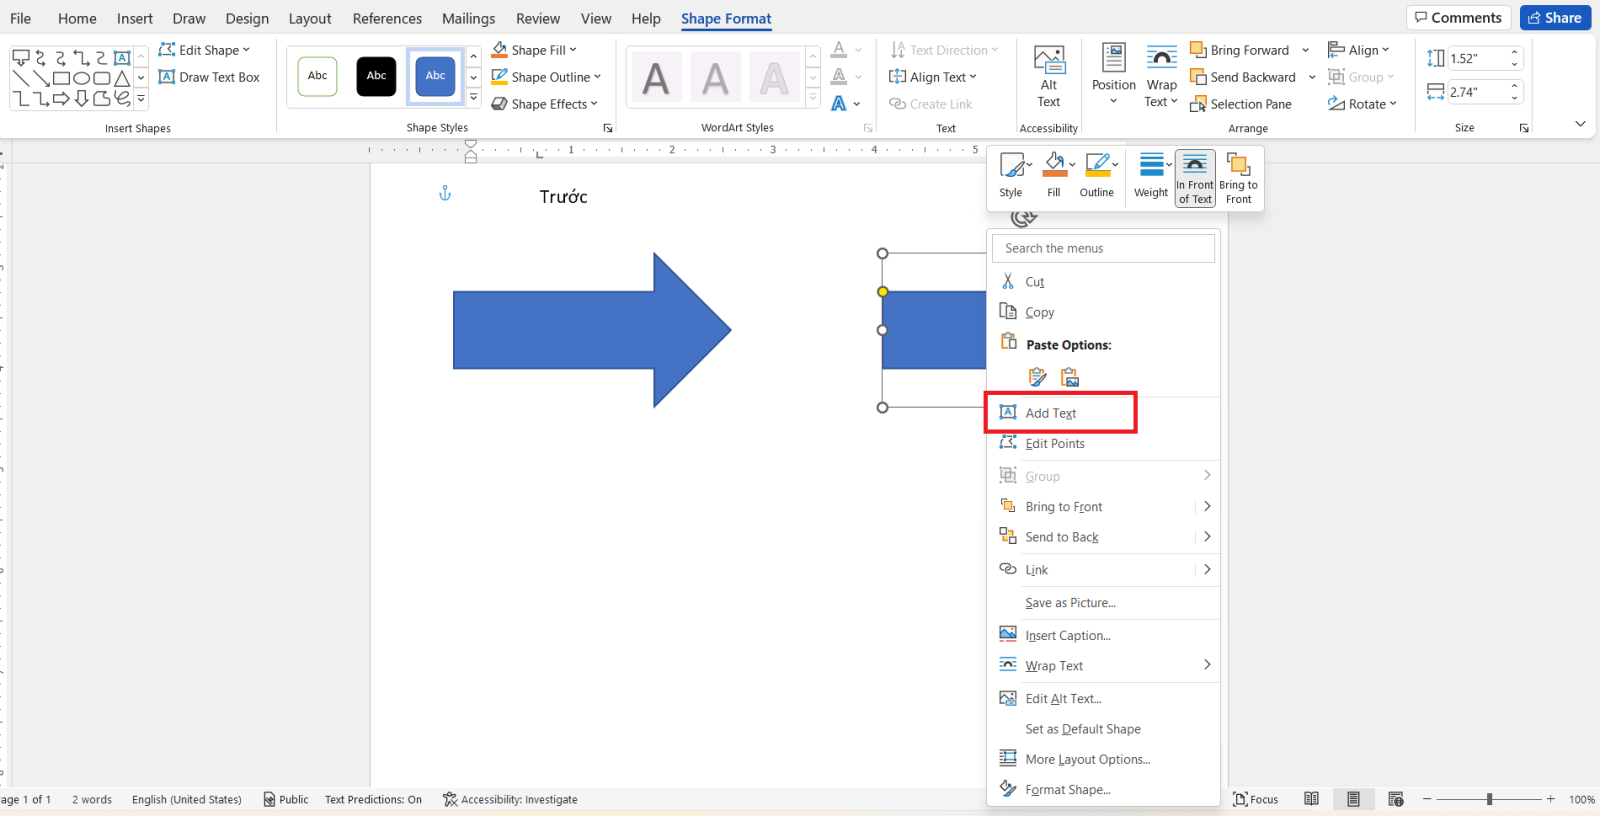Image resolution: width=1600 pixels, height=816 pixels.
Task: Choose Keep Source Formatting paste option
Action: pyautogui.click(x=1038, y=377)
